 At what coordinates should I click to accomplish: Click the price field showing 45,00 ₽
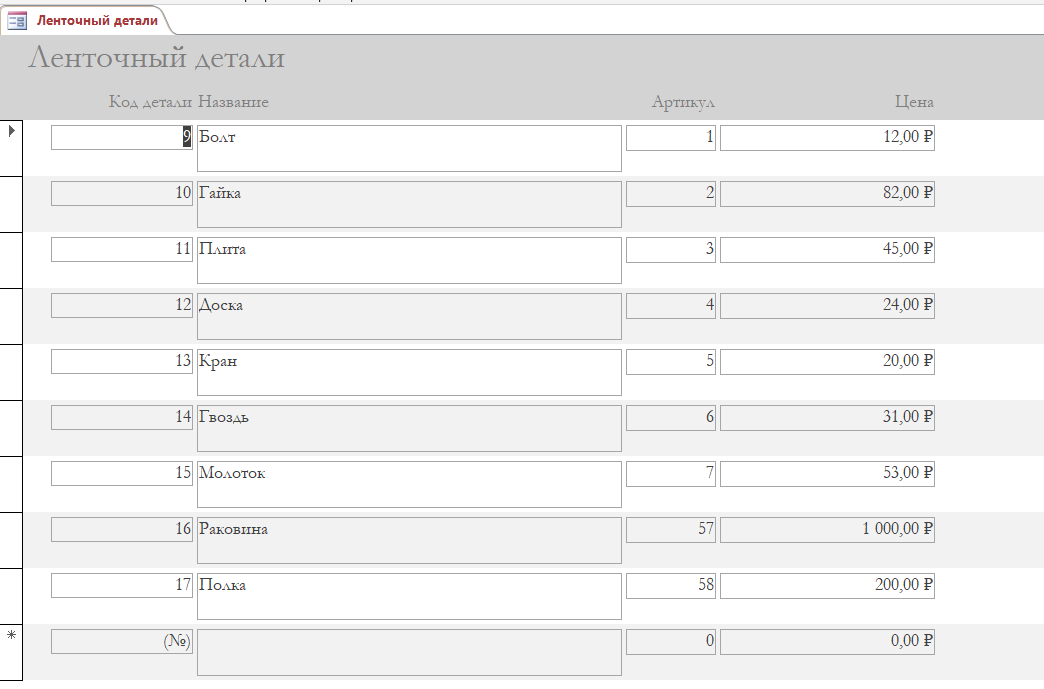coord(827,249)
